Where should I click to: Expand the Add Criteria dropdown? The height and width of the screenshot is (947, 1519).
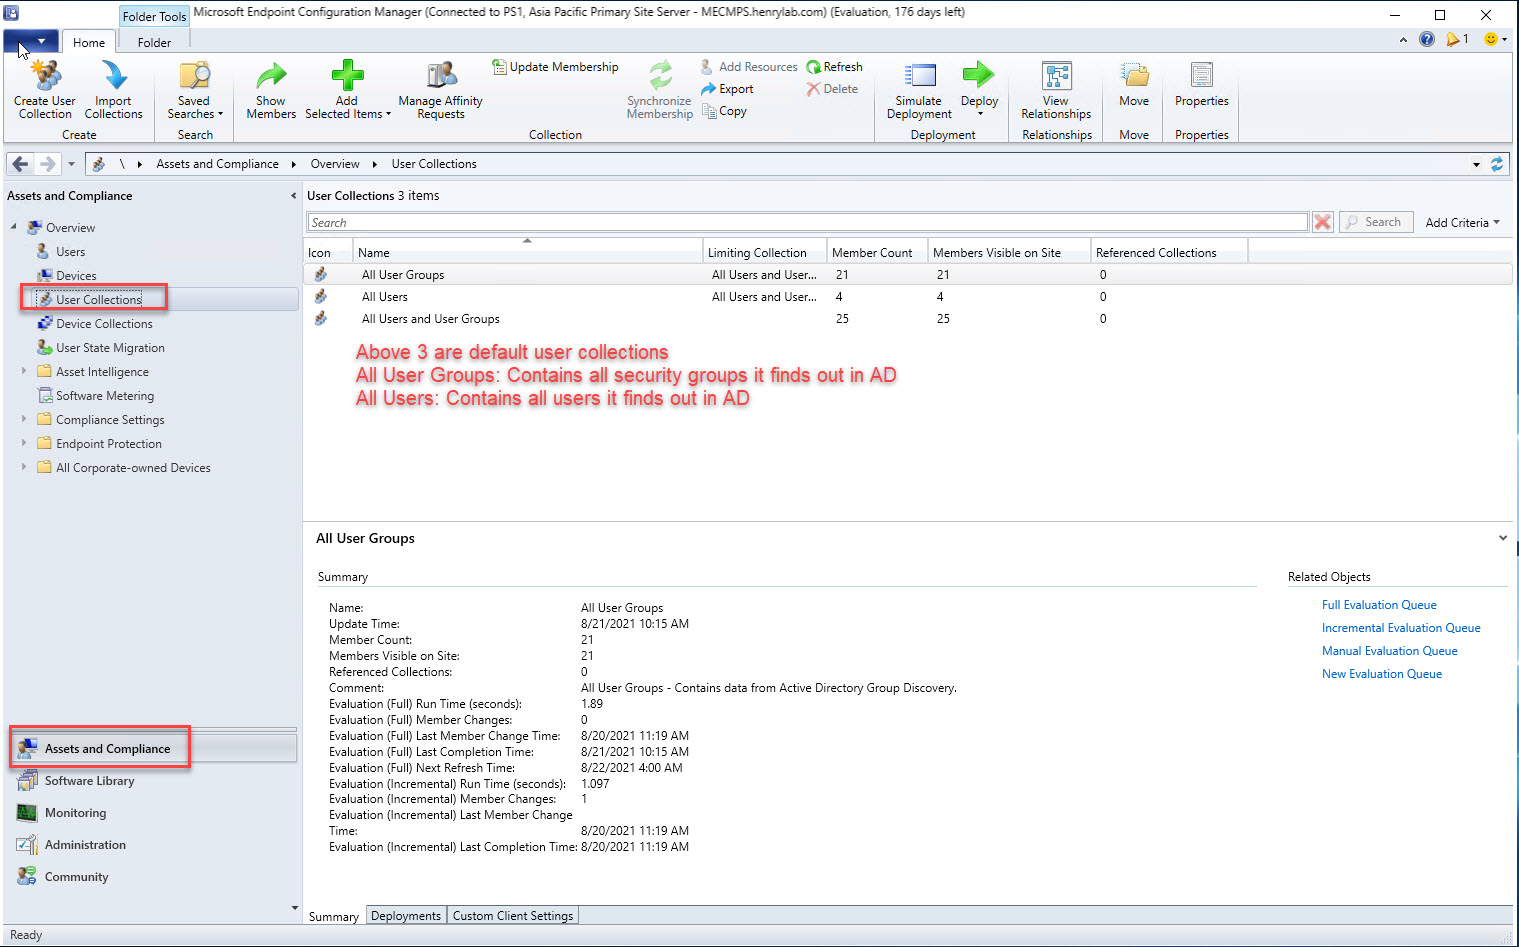(1462, 223)
